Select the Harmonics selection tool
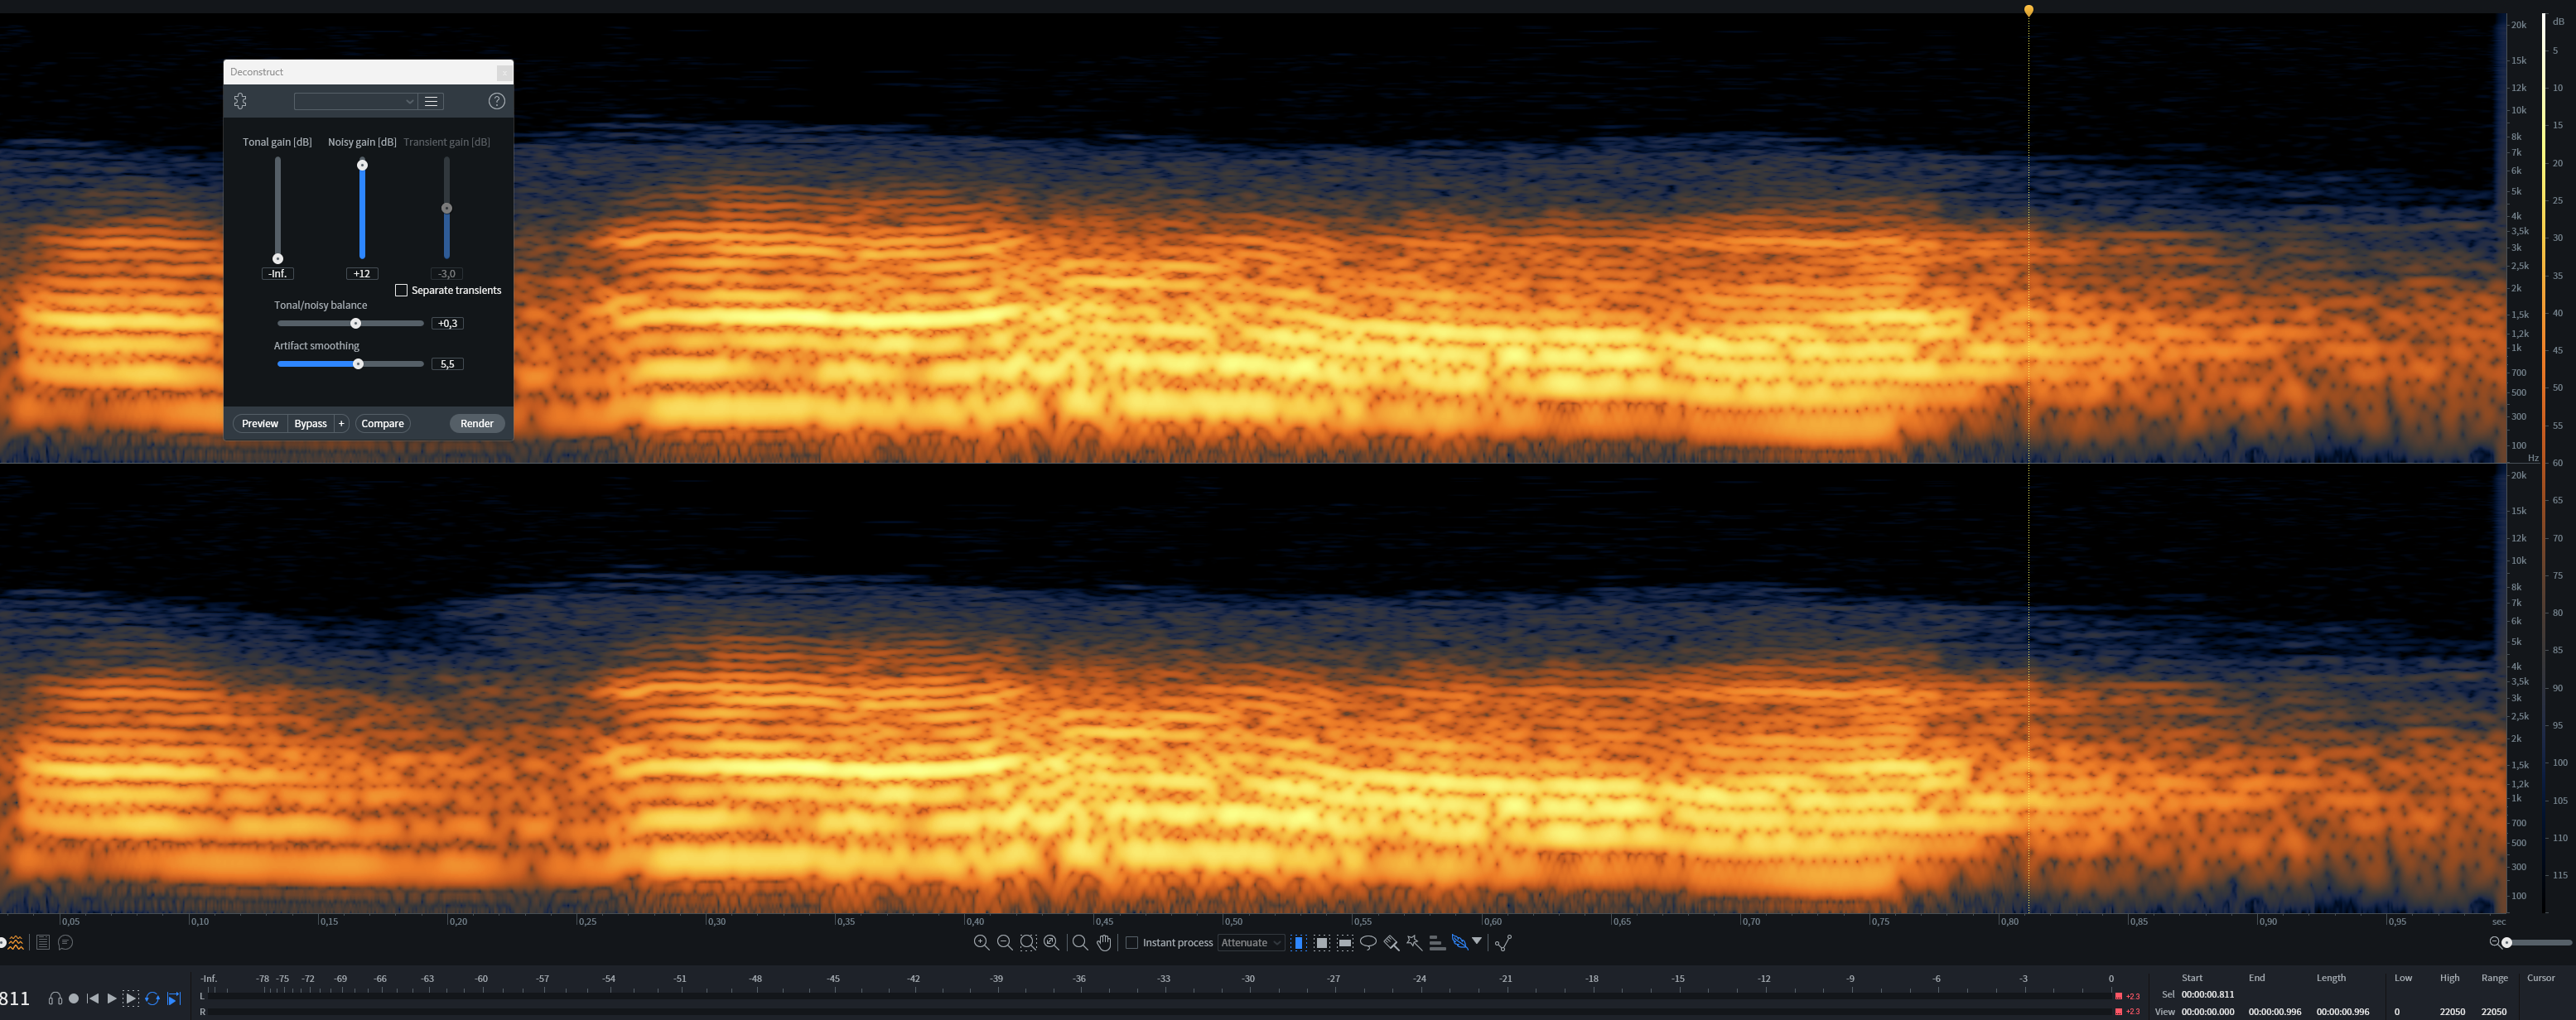 [1437, 942]
